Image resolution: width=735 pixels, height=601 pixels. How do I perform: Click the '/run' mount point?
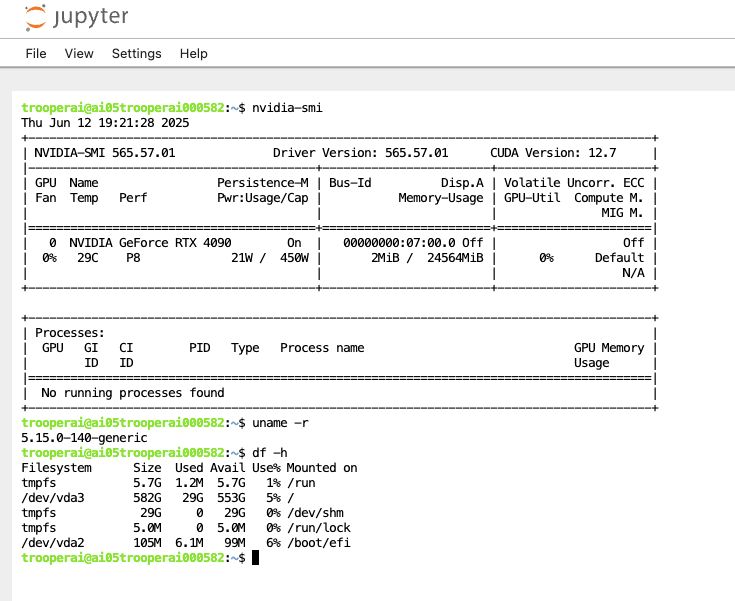[x=301, y=483]
